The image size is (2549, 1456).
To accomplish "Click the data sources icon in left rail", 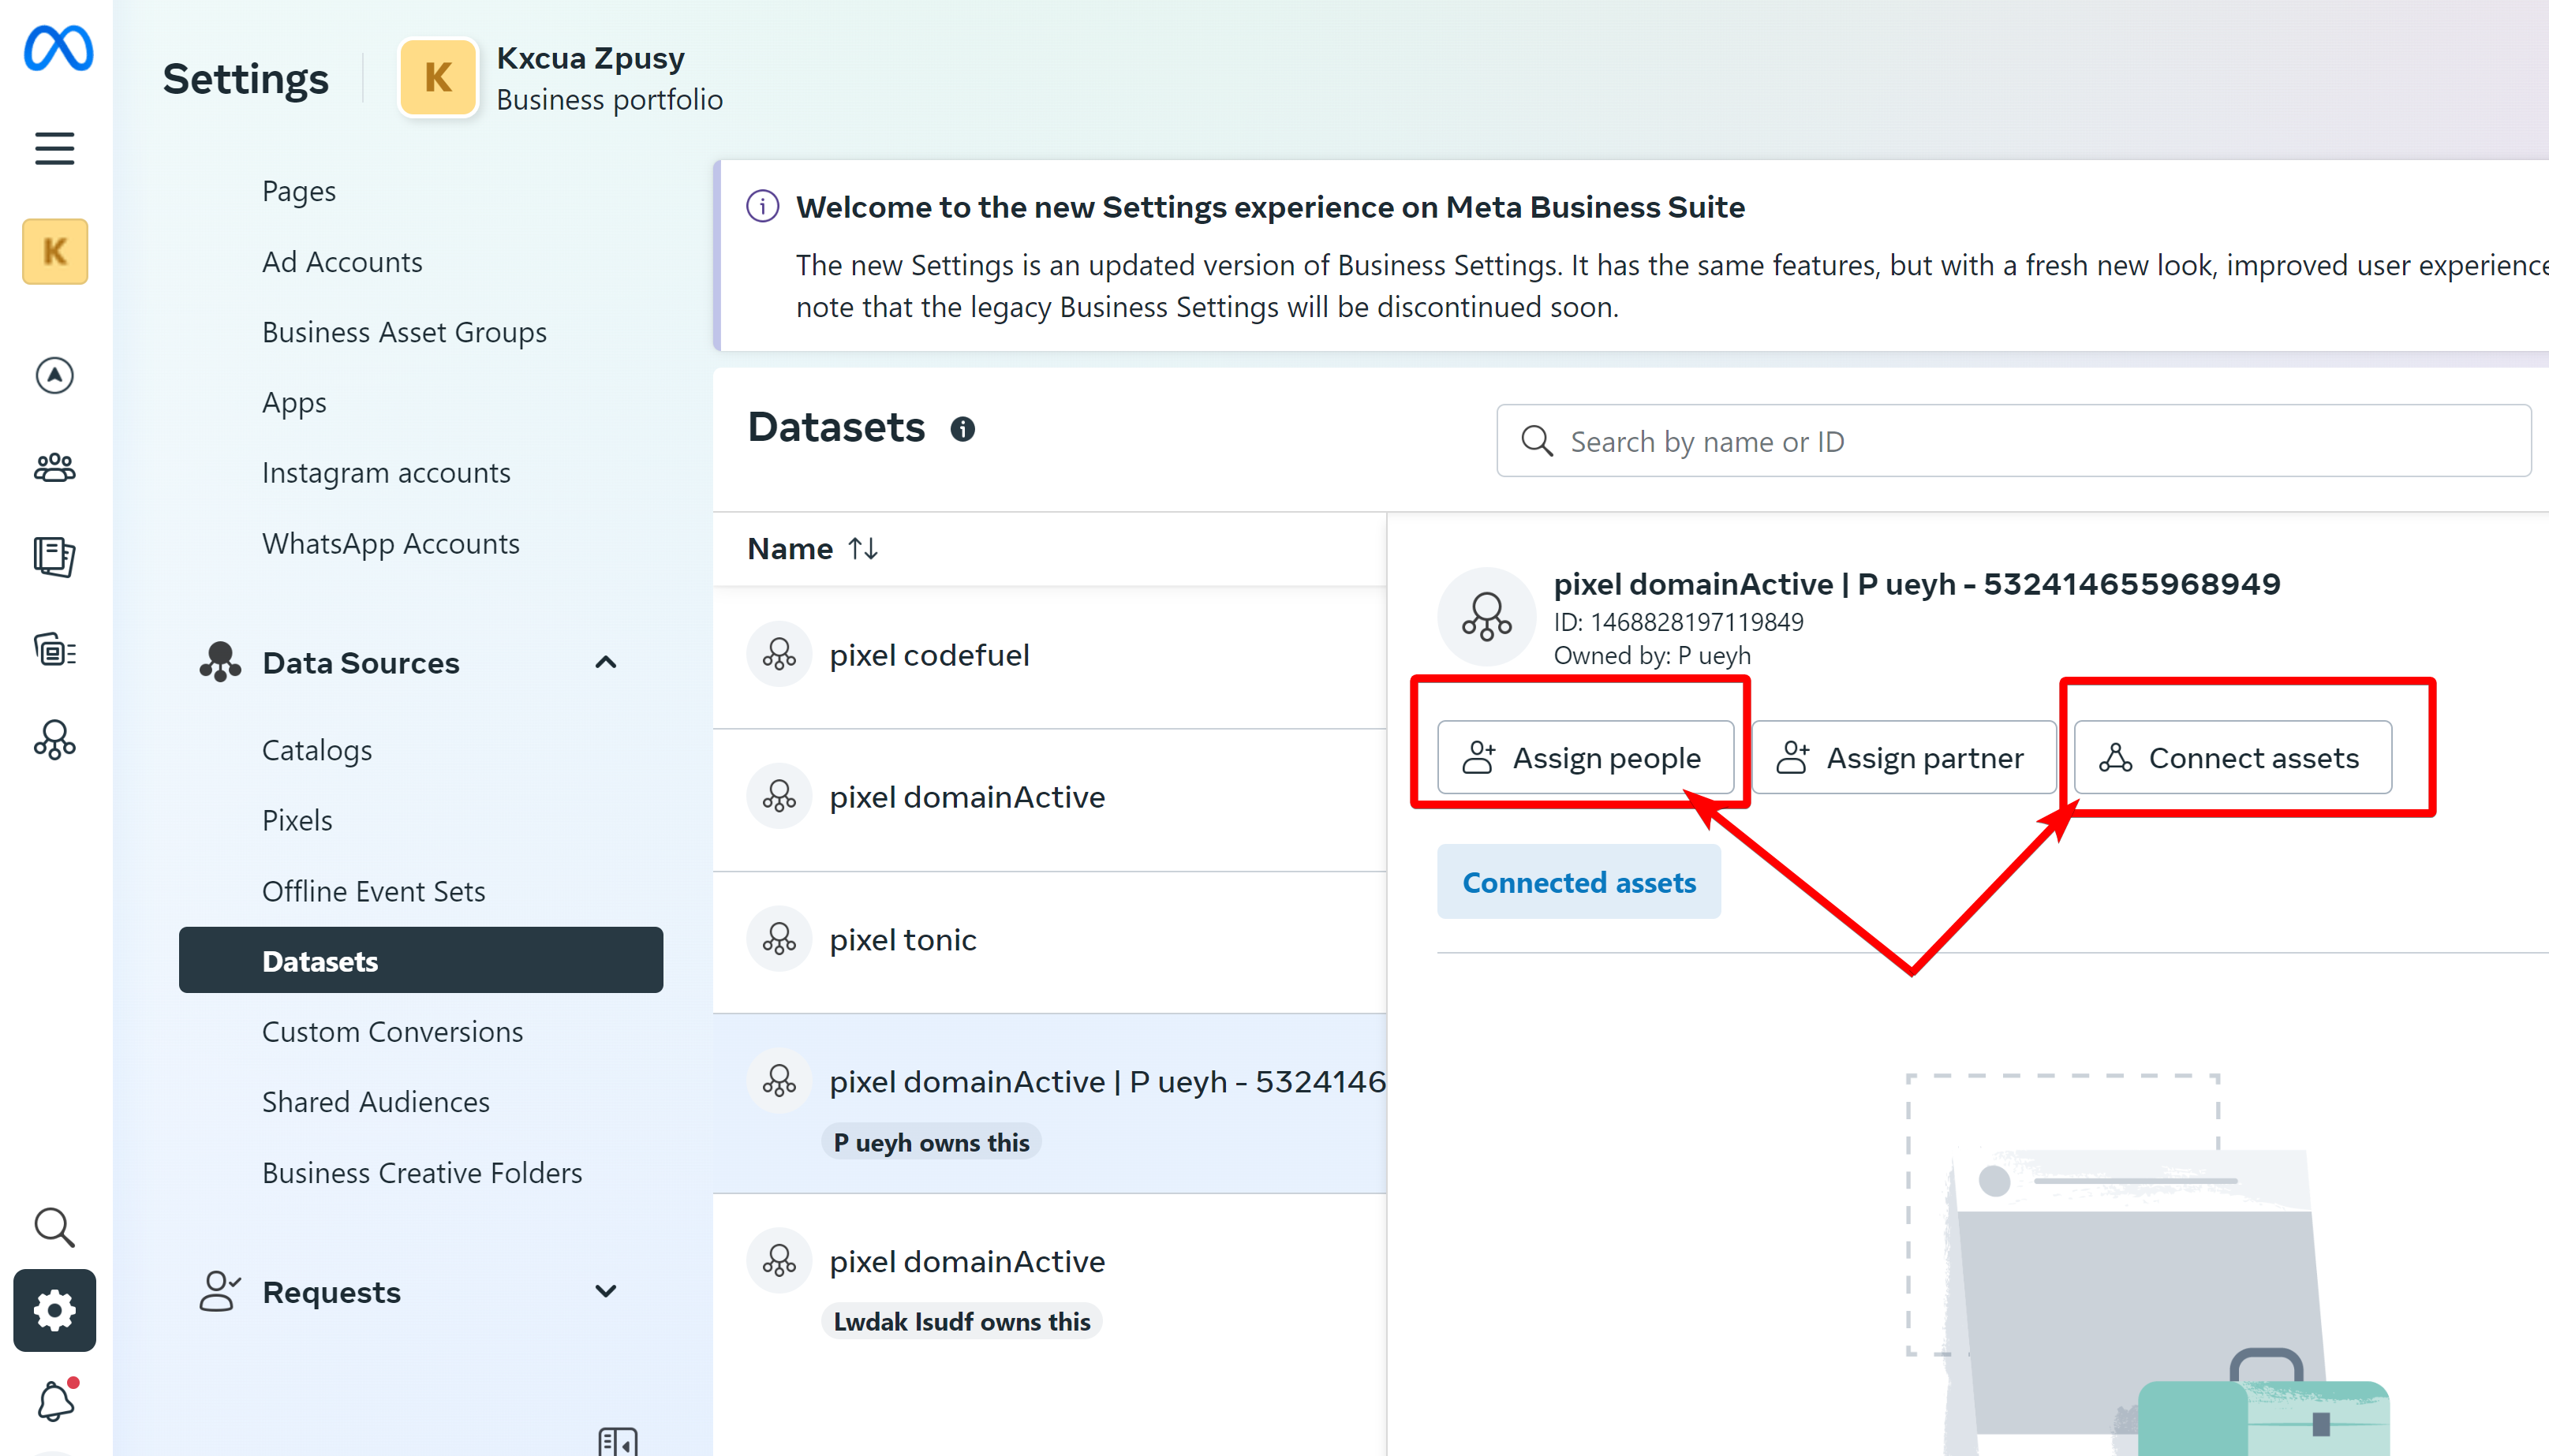I will (x=54, y=740).
